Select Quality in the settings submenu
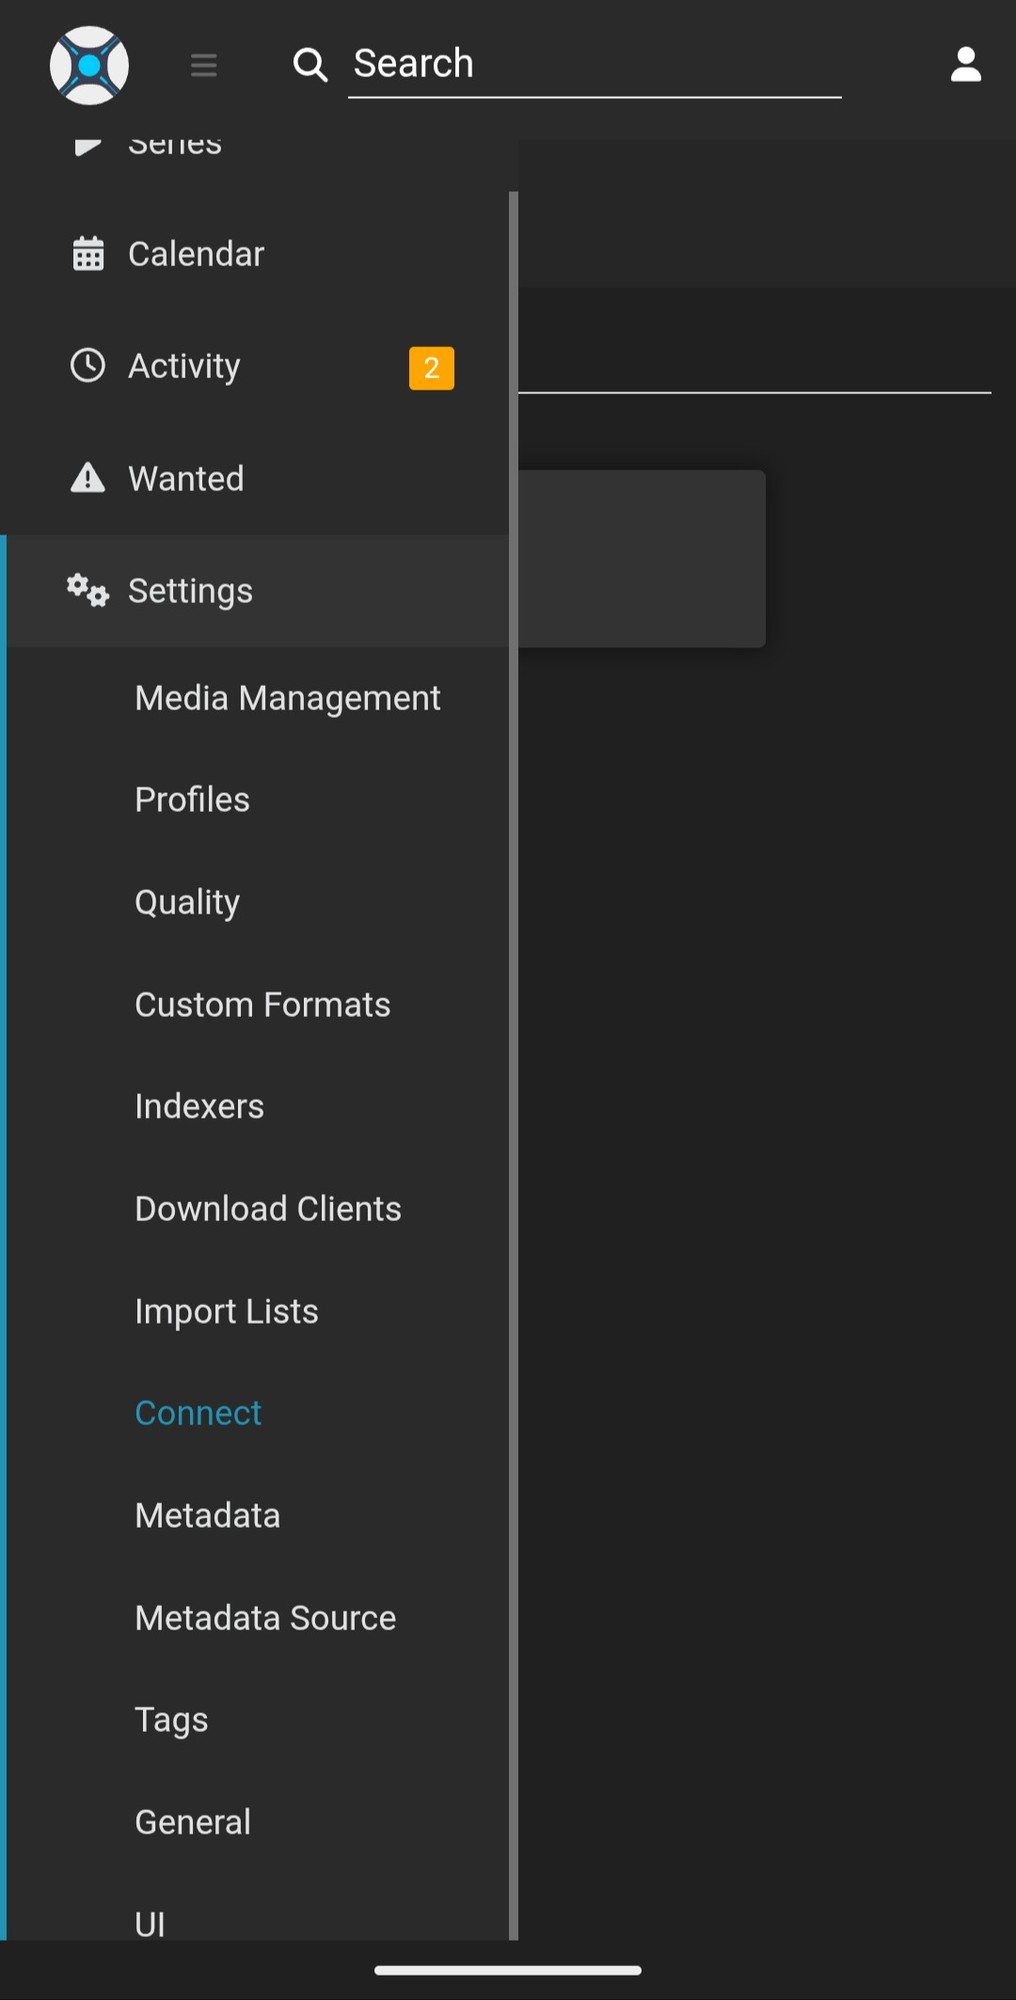1016x2000 pixels. click(187, 902)
